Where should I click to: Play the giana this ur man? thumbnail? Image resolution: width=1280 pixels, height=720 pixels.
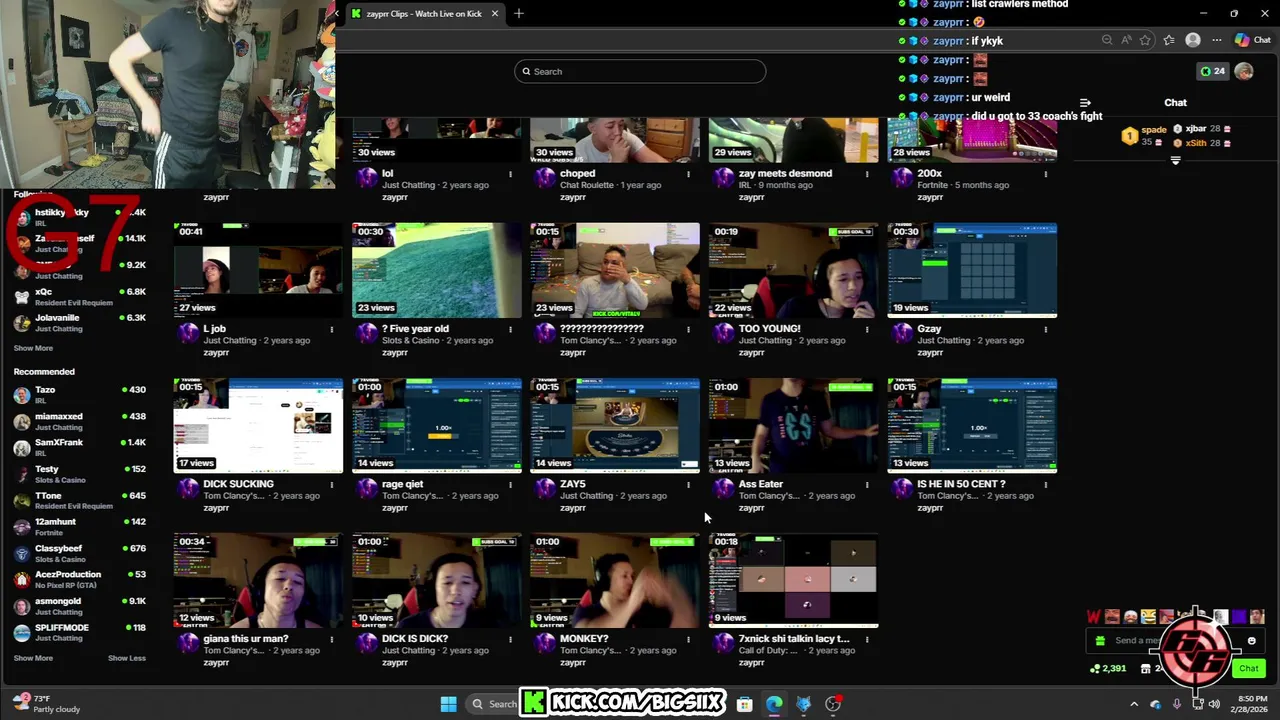pos(258,581)
